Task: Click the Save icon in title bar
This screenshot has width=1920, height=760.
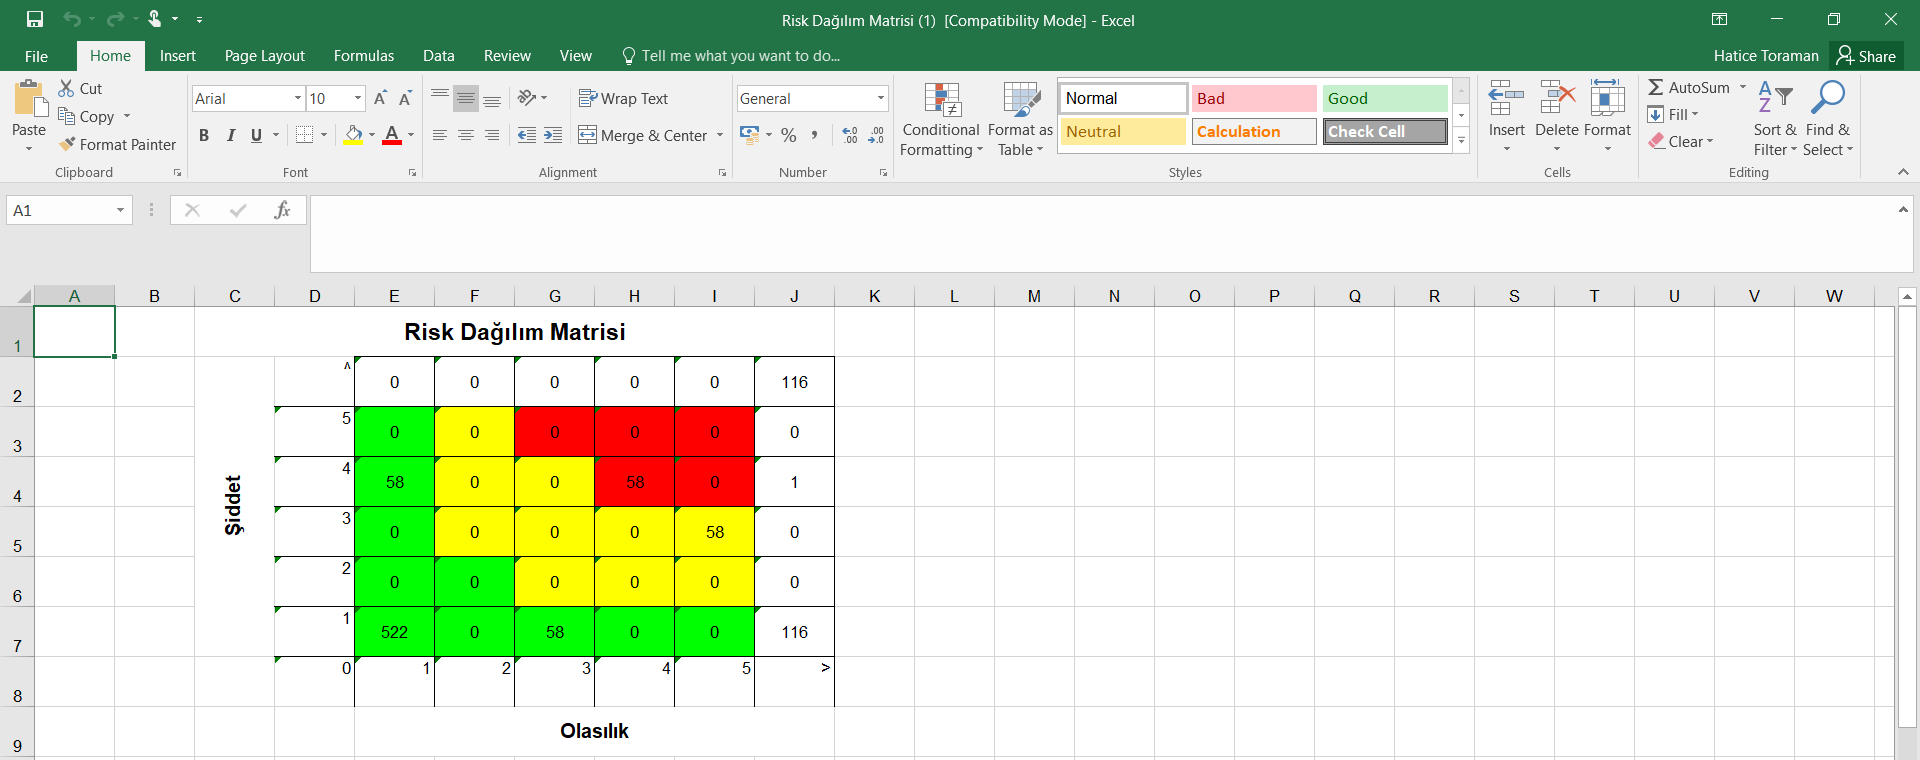Action: click(35, 19)
